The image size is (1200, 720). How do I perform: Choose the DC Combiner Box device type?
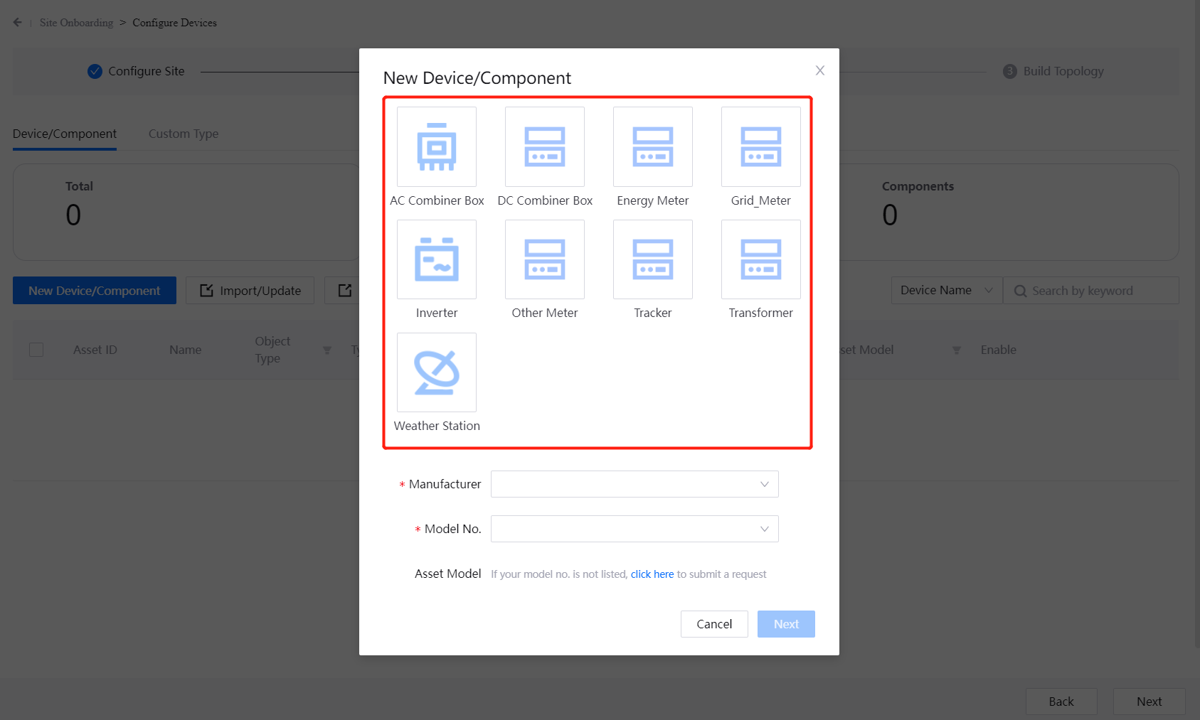tap(545, 147)
